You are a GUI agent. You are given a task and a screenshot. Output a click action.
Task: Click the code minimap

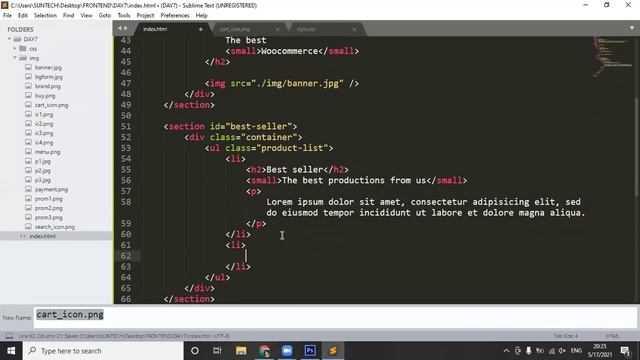(x=613, y=56)
